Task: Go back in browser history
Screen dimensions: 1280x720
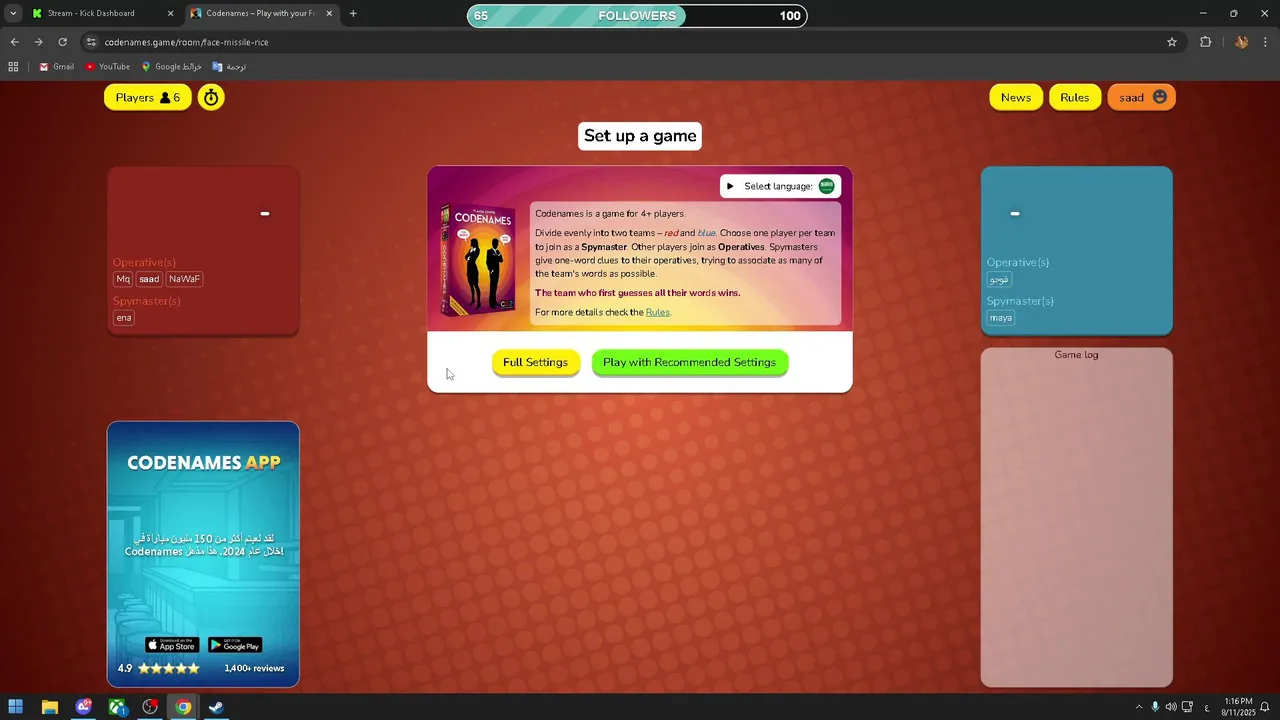Action: pyautogui.click(x=14, y=42)
